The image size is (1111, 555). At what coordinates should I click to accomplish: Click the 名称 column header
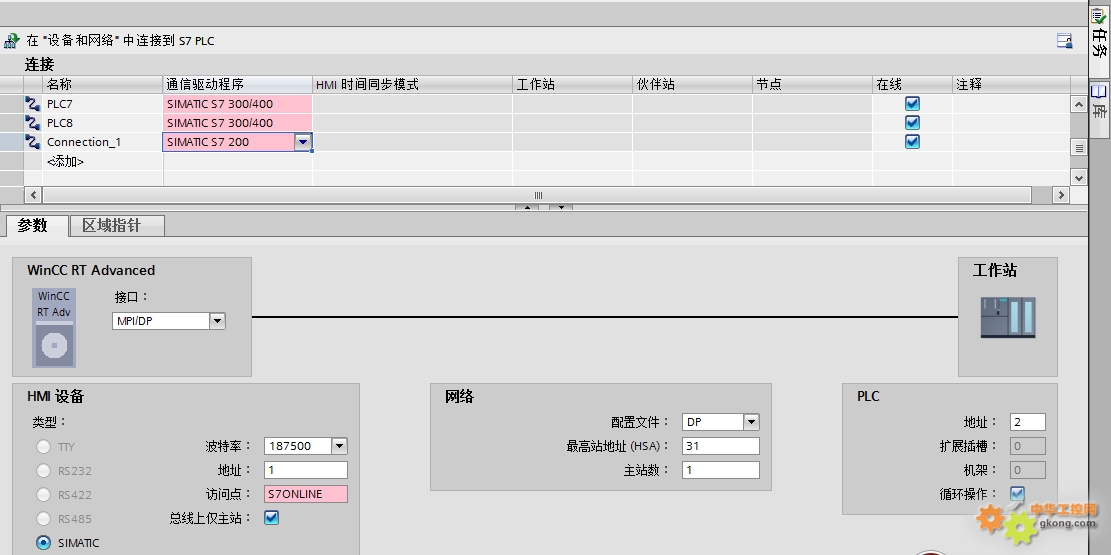pyautogui.click(x=103, y=84)
